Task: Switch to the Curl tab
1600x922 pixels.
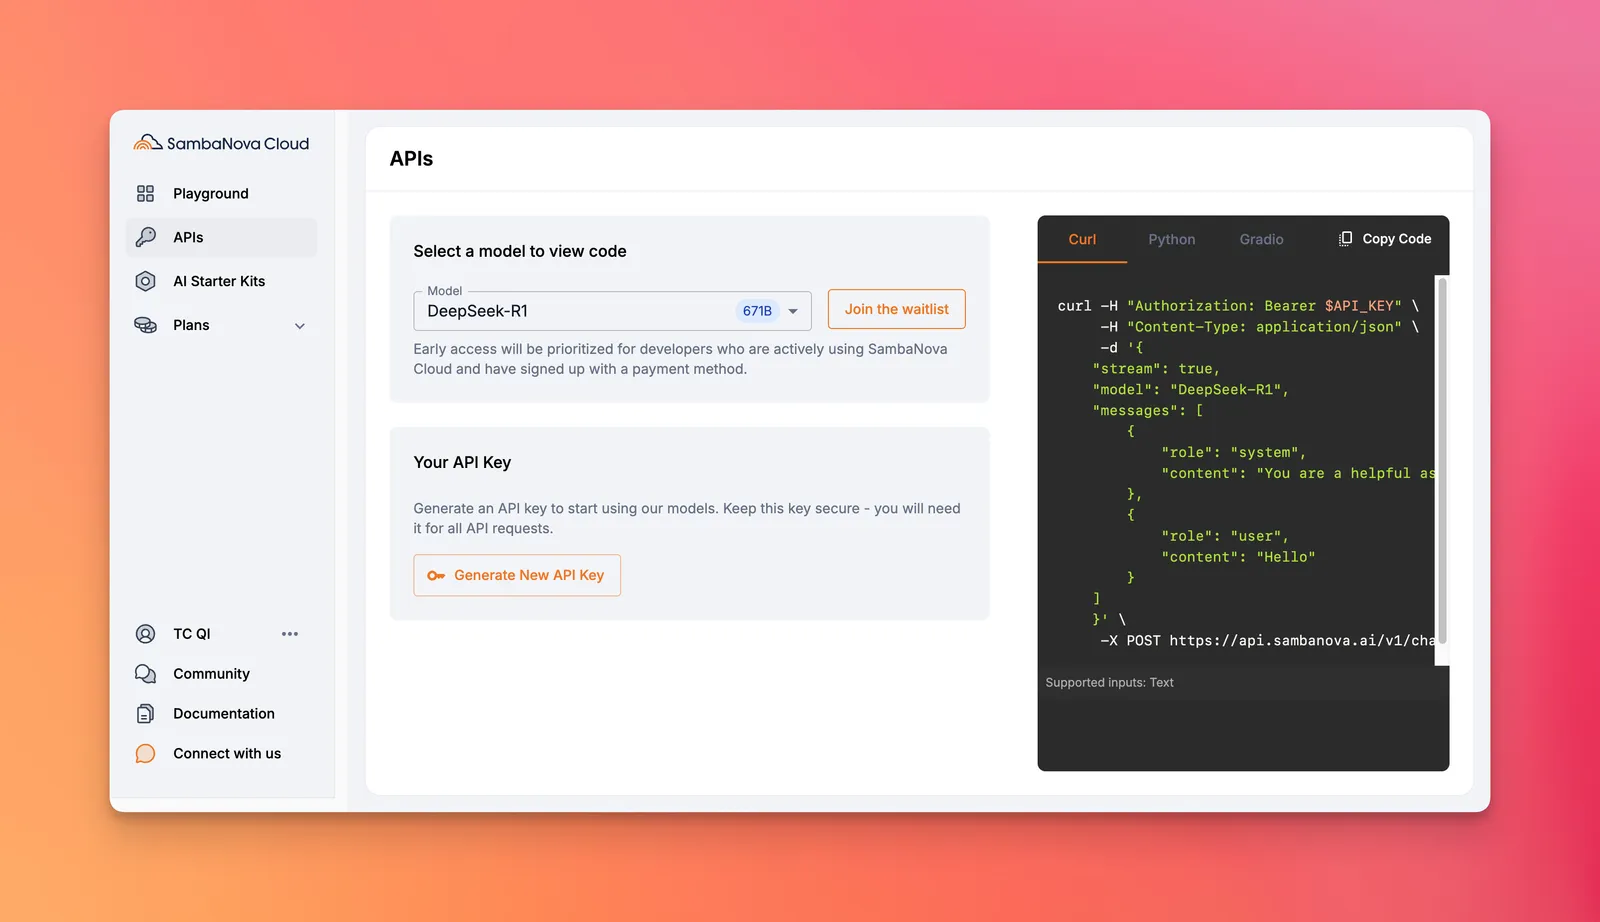Action: pos(1082,239)
